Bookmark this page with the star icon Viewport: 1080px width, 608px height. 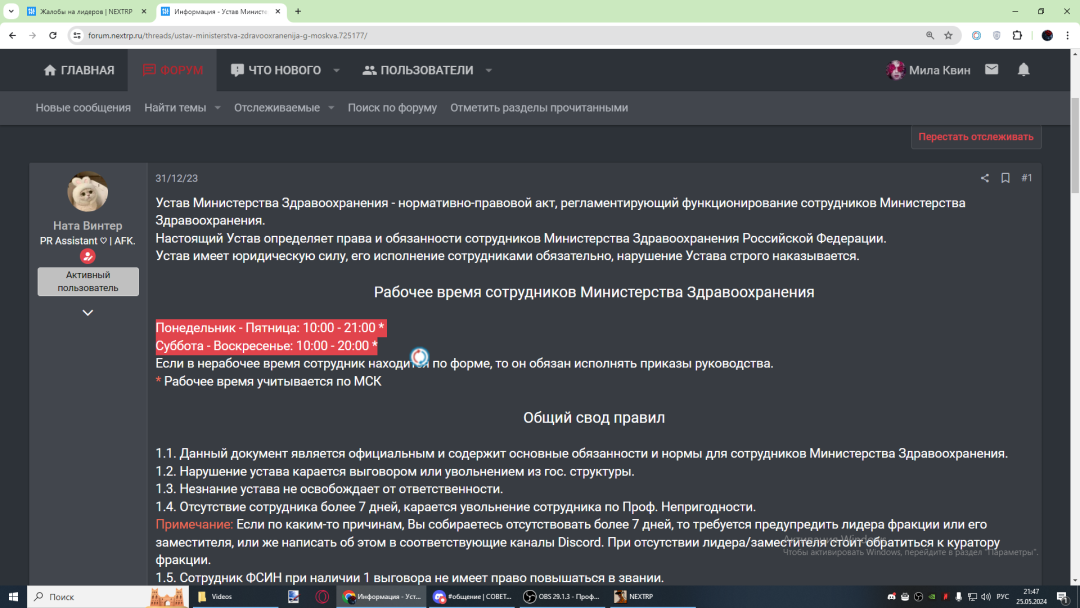948,35
